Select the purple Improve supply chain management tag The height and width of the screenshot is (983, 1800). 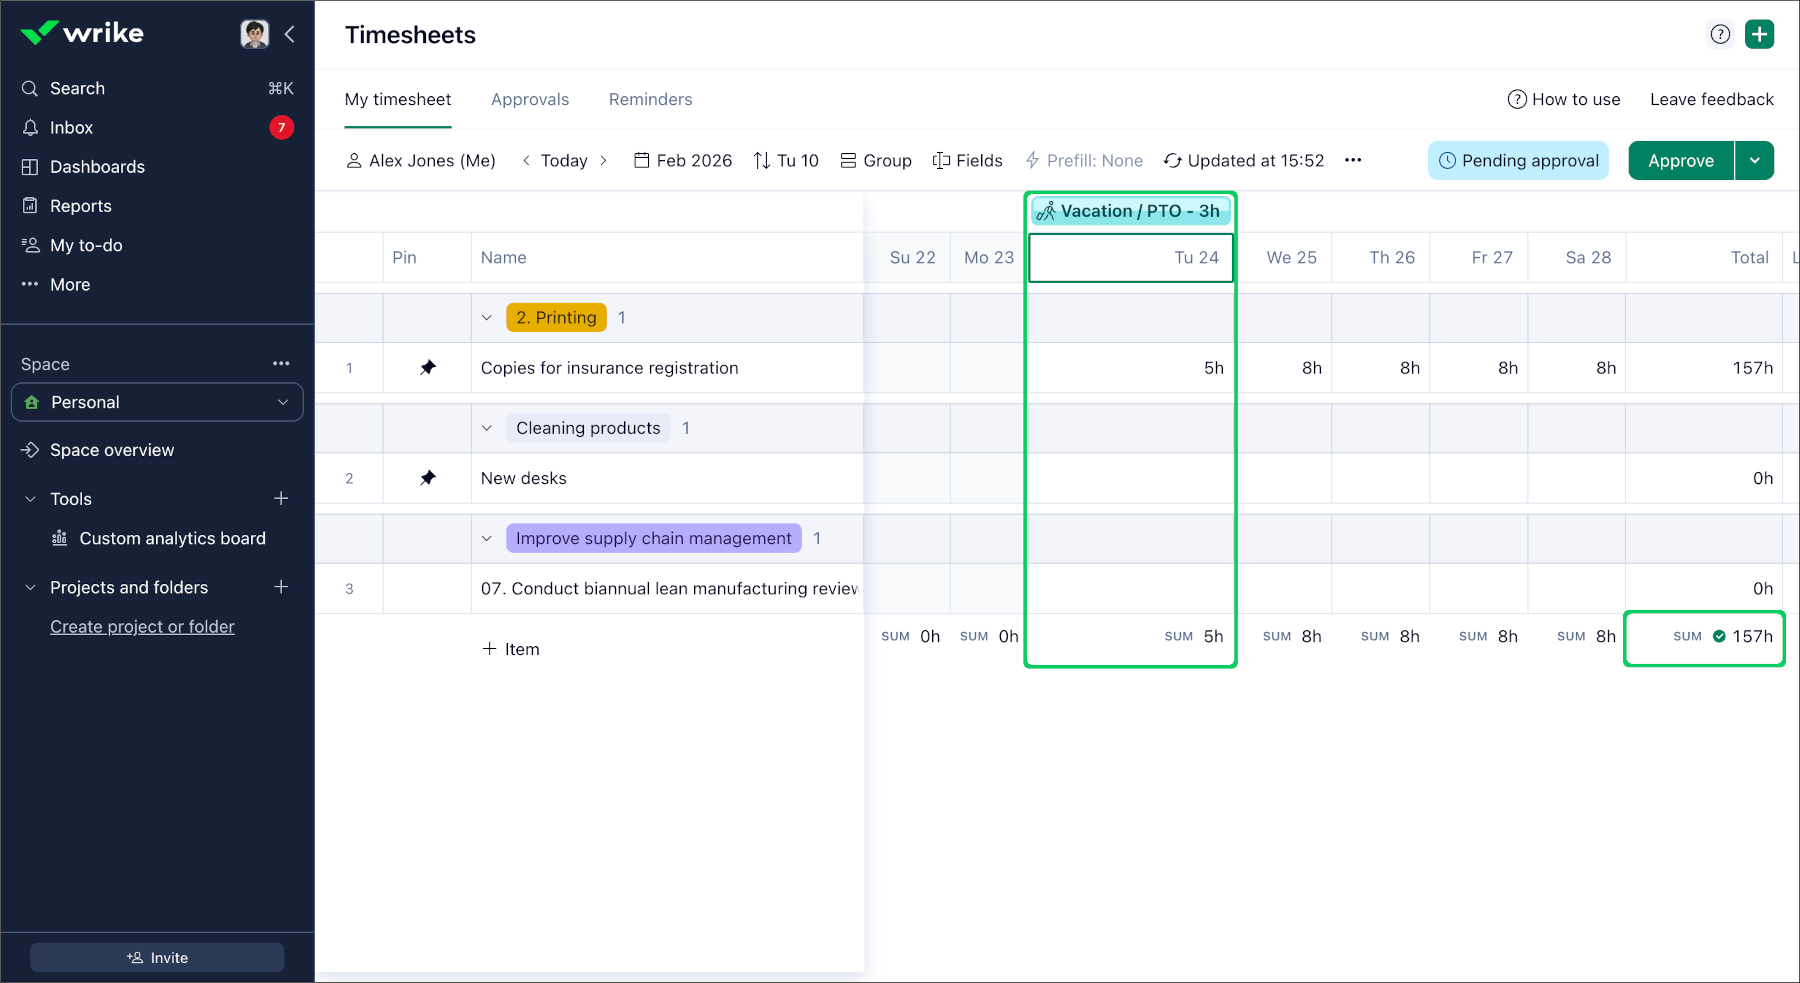pos(653,538)
